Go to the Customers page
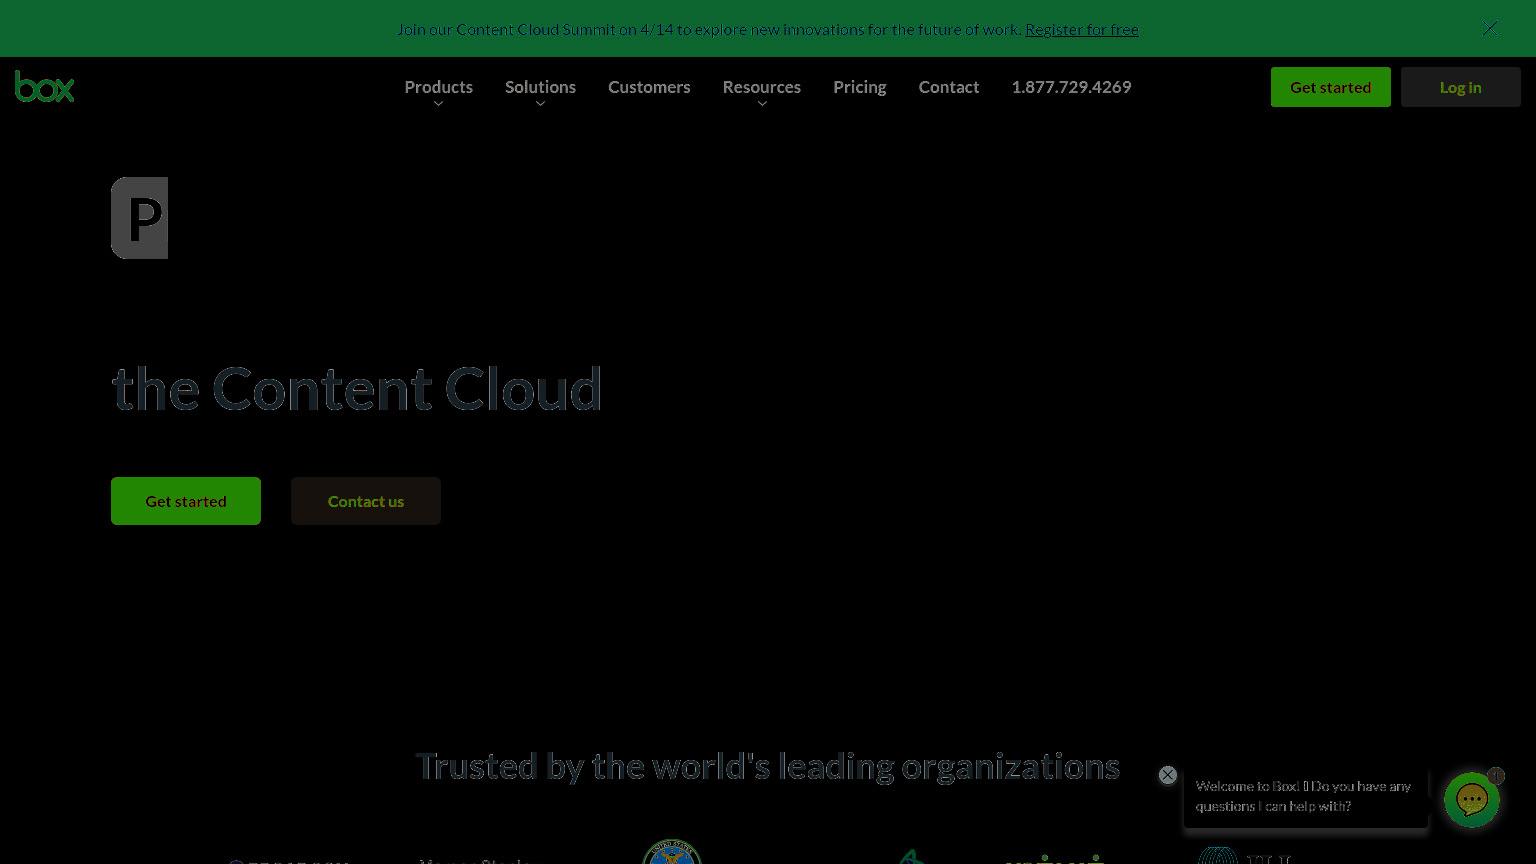The height and width of the screenshot is (864, 1536). click(649, 87)
